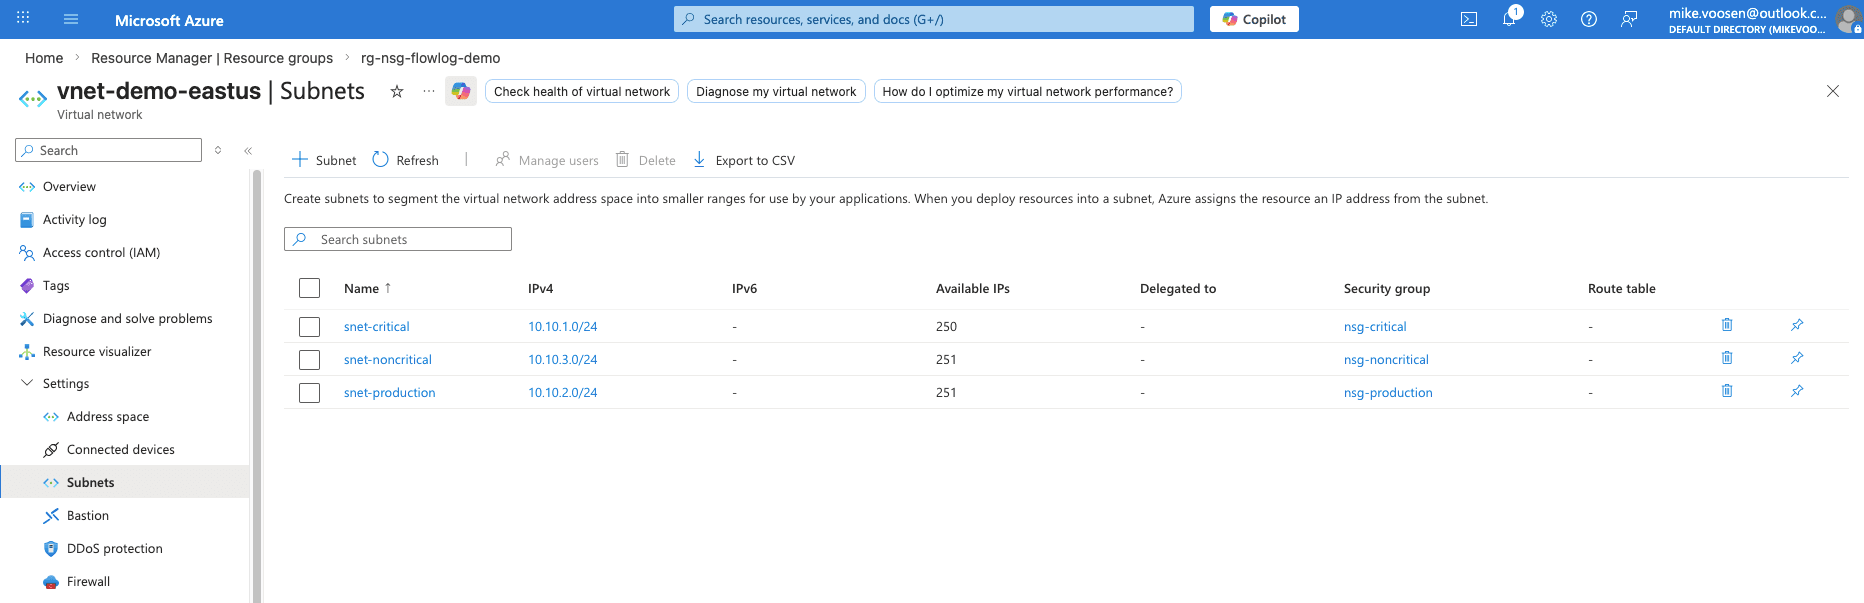Go to Resource Manager | Resource groups breadcrumb
Screen dimensions: 1864x603
212,58
